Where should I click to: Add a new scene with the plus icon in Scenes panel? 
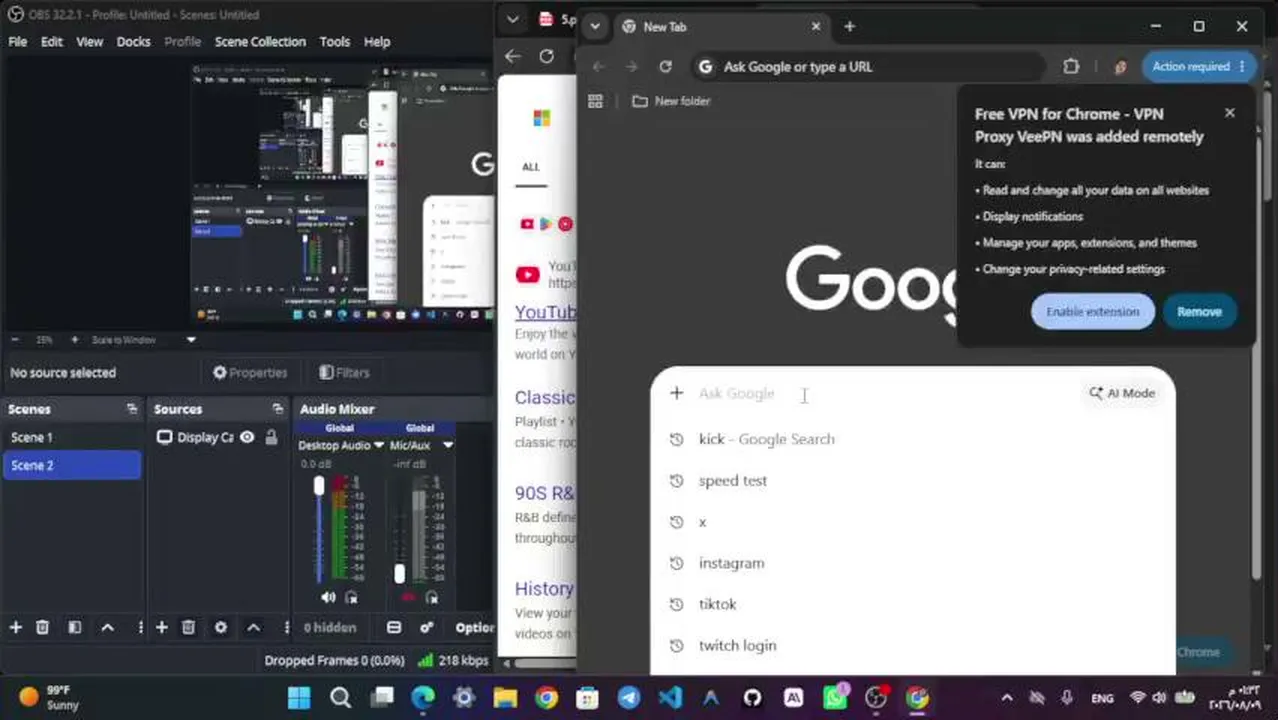click(15, 627)
